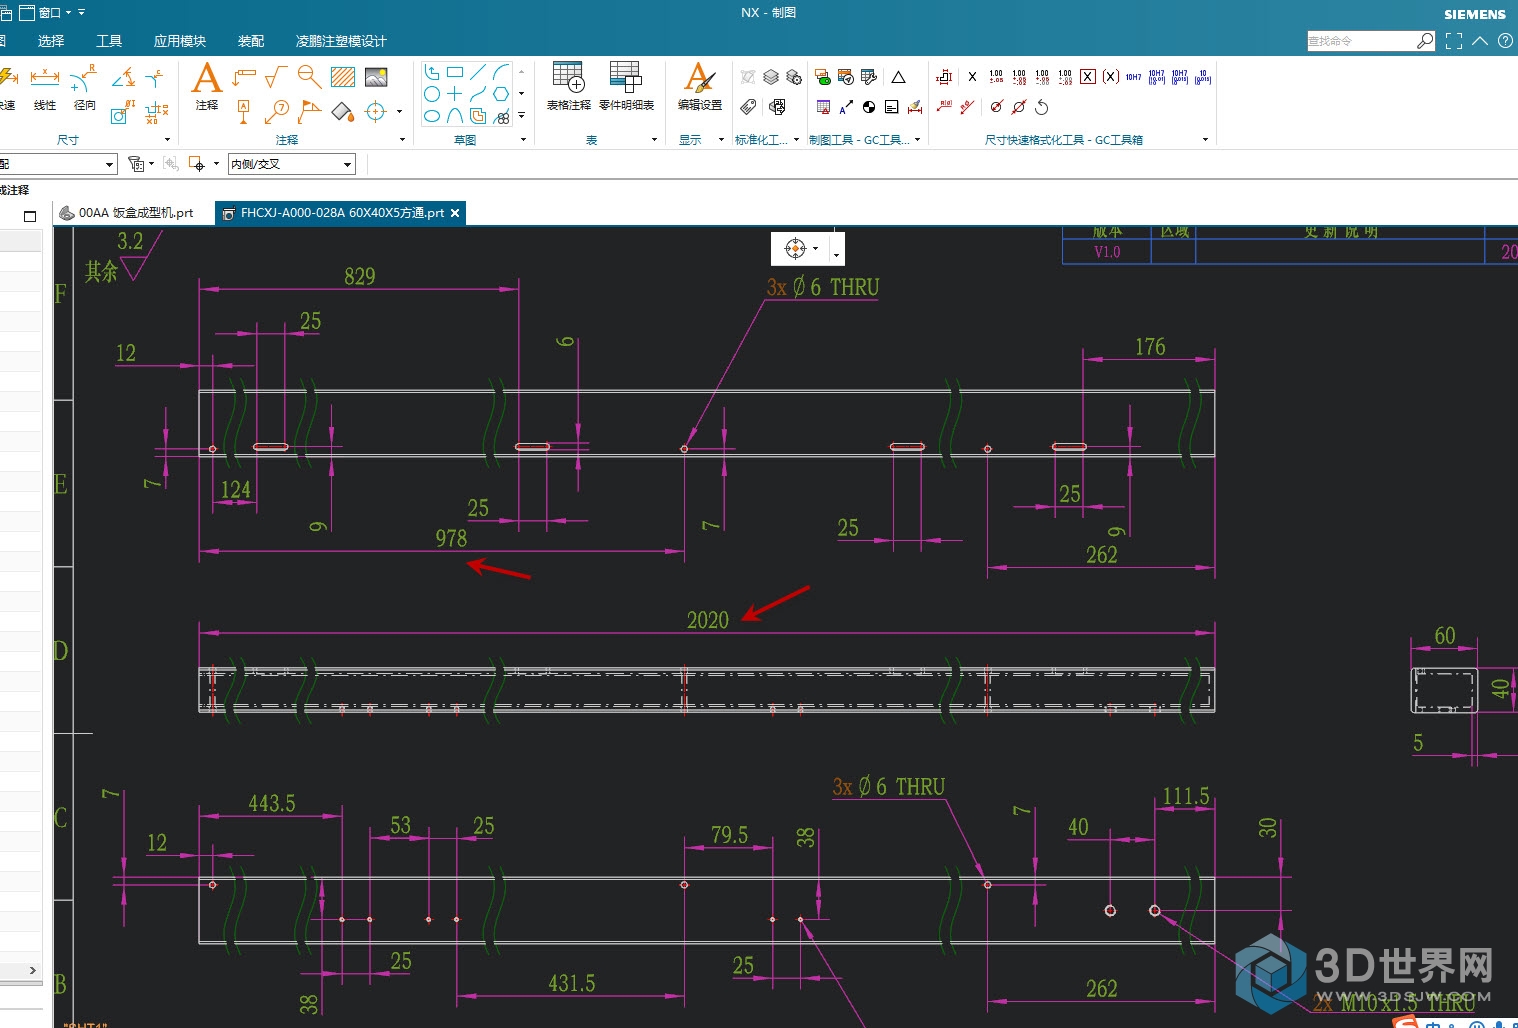Open the 选择 (Select) menu
Image resolution: width=1518 pixels, height=1028 pixels.
(51, 41)
